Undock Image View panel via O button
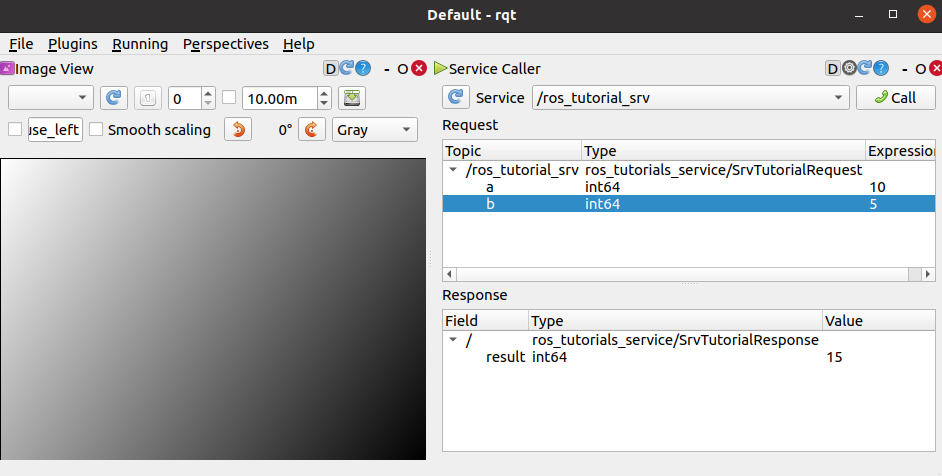 tap(403, 69)
